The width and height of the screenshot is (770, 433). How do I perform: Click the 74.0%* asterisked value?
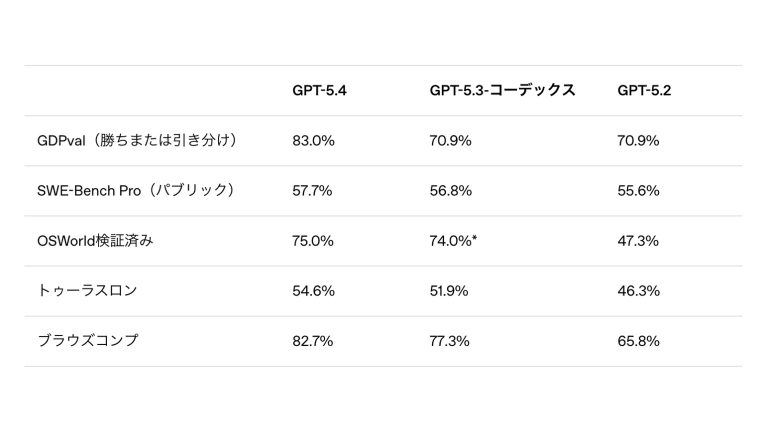(453, 240)
